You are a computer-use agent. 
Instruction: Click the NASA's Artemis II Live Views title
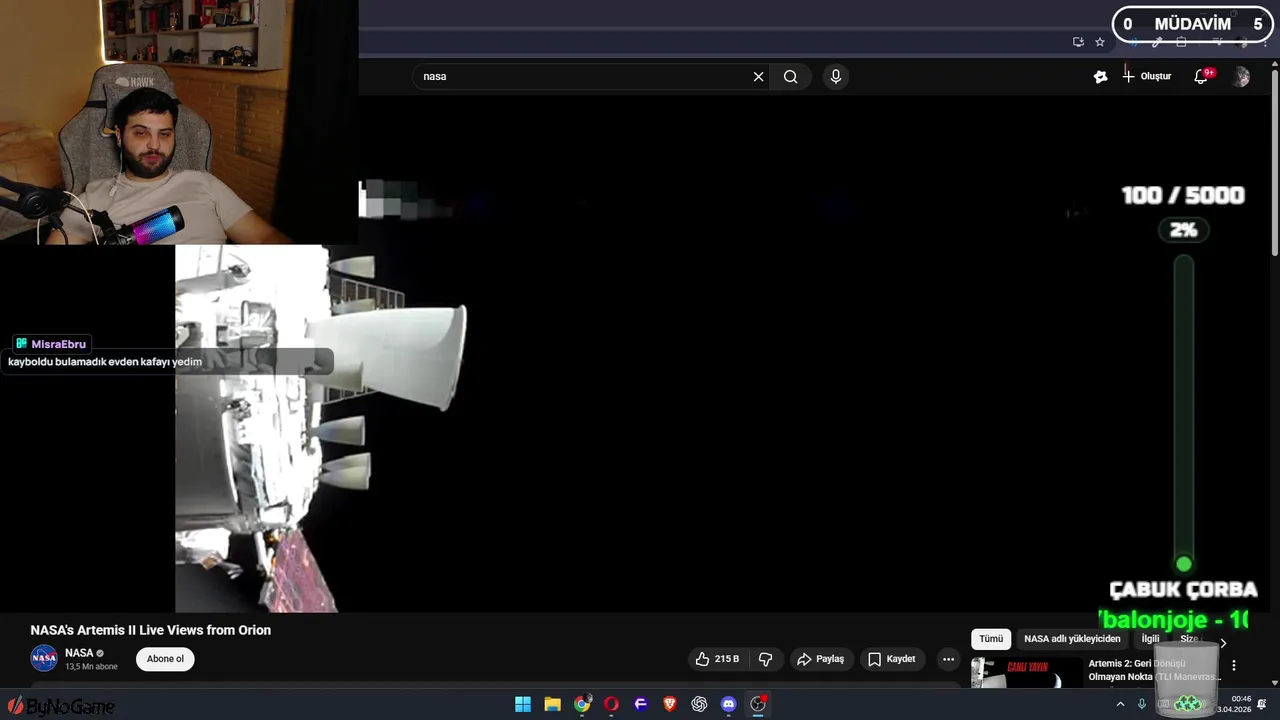(x=151, y=630)
